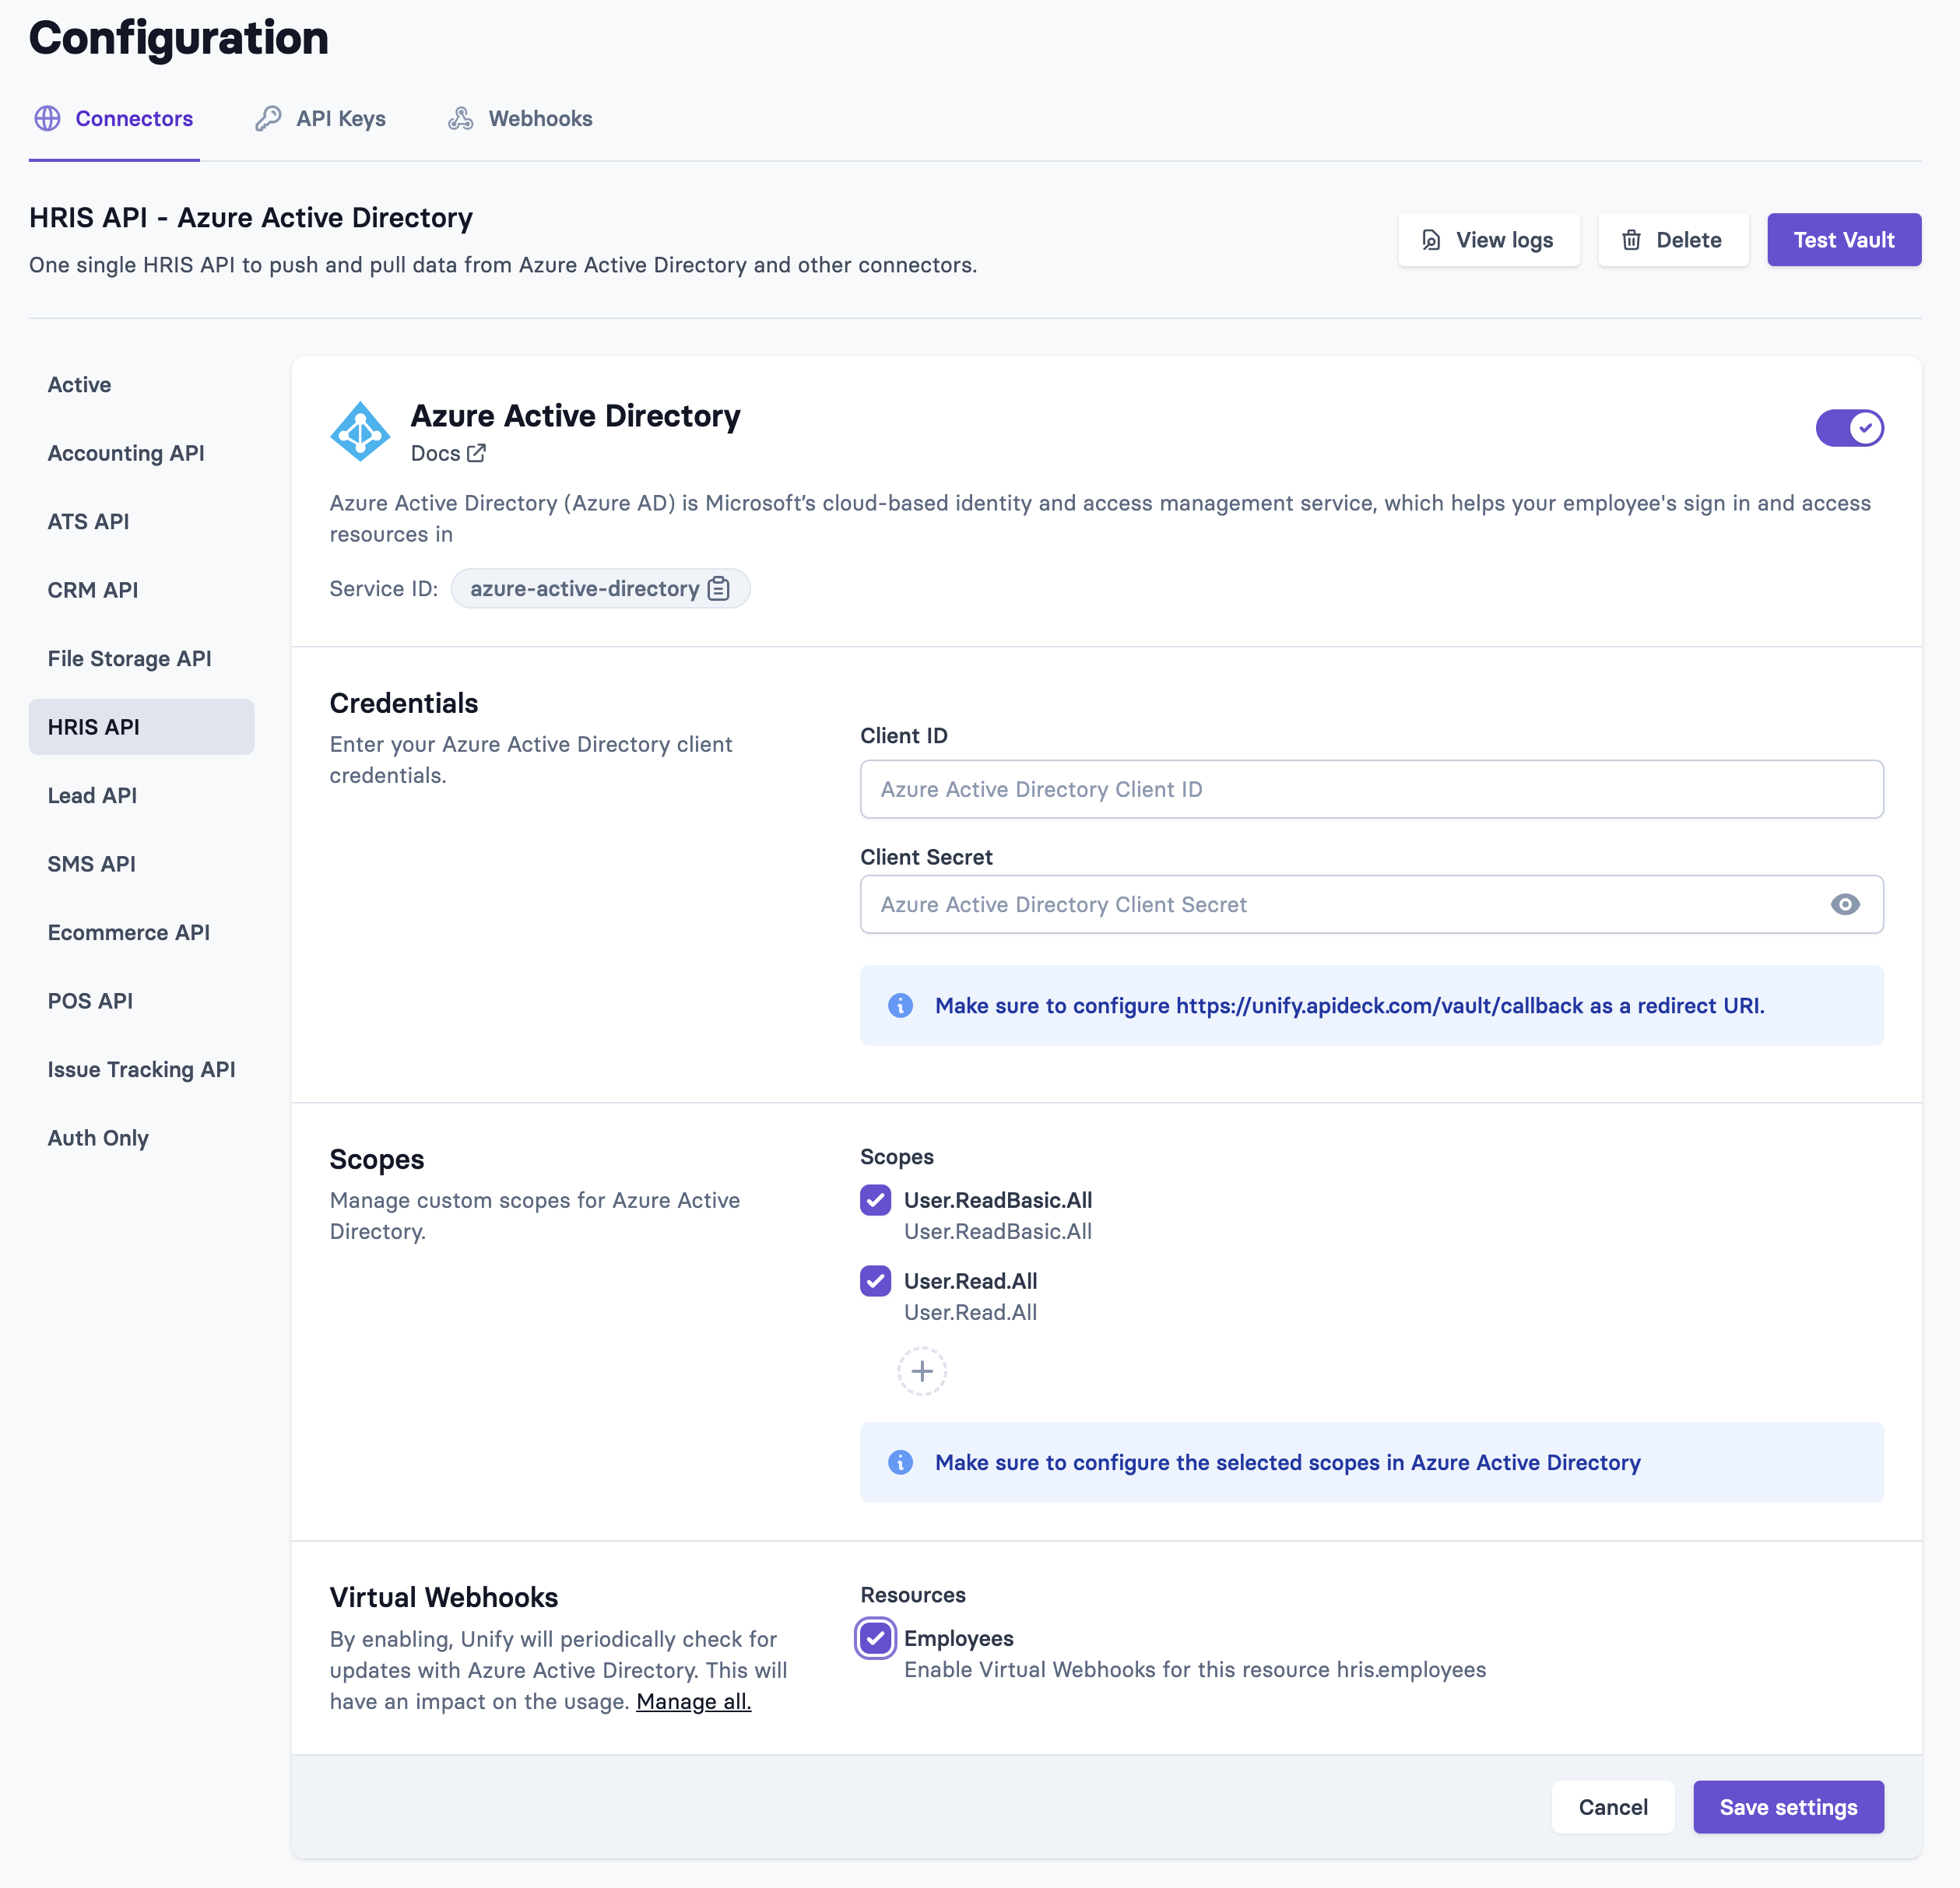Click the Cancel button

point(1612,1807)
